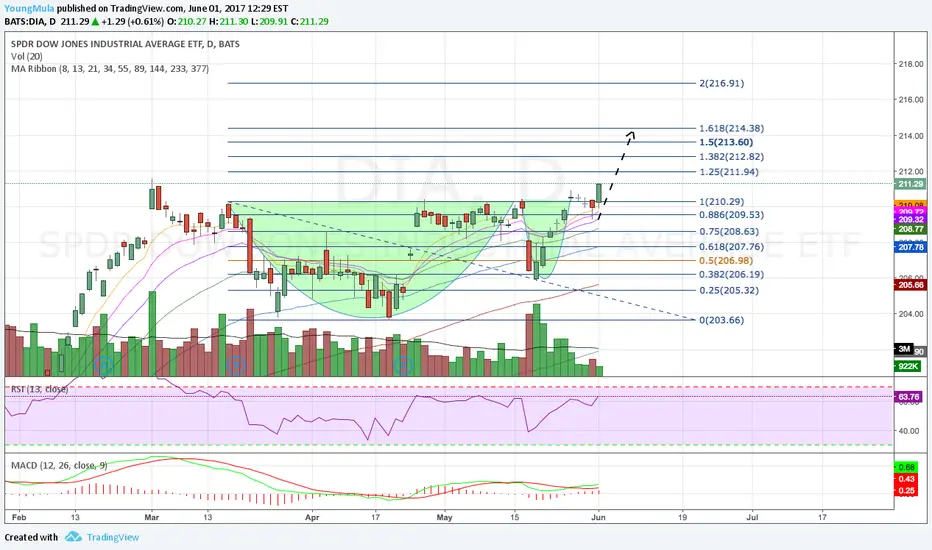
Task: Click the latest green candlestick at June 1
Action: 599,194
